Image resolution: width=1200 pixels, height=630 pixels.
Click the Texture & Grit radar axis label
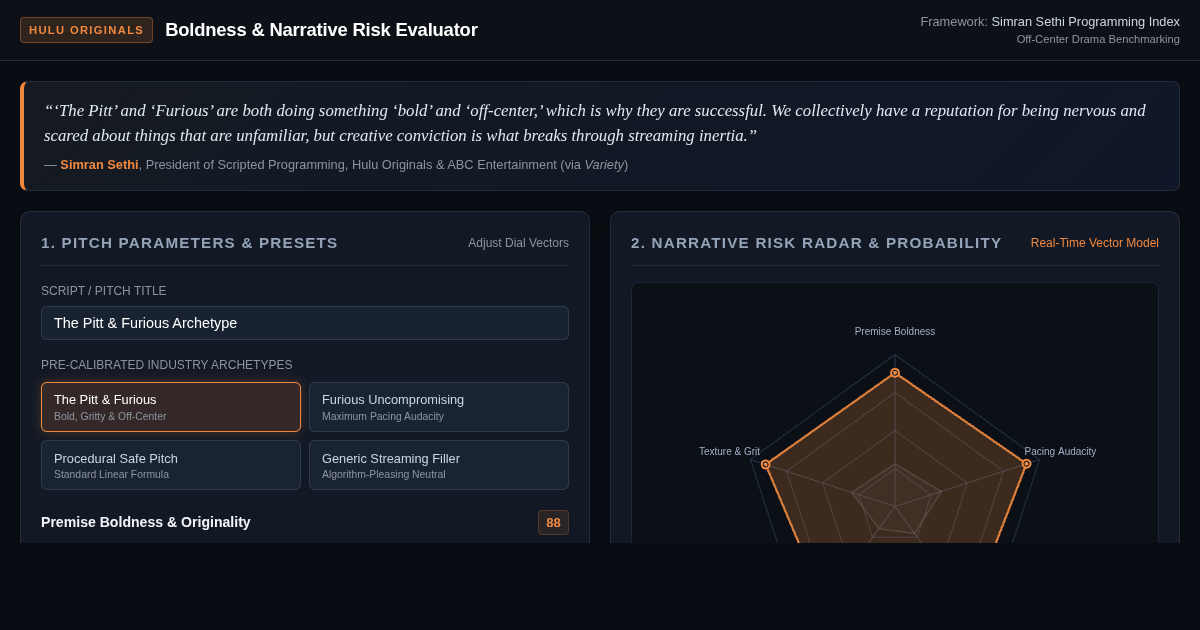(x=729, y=452)
